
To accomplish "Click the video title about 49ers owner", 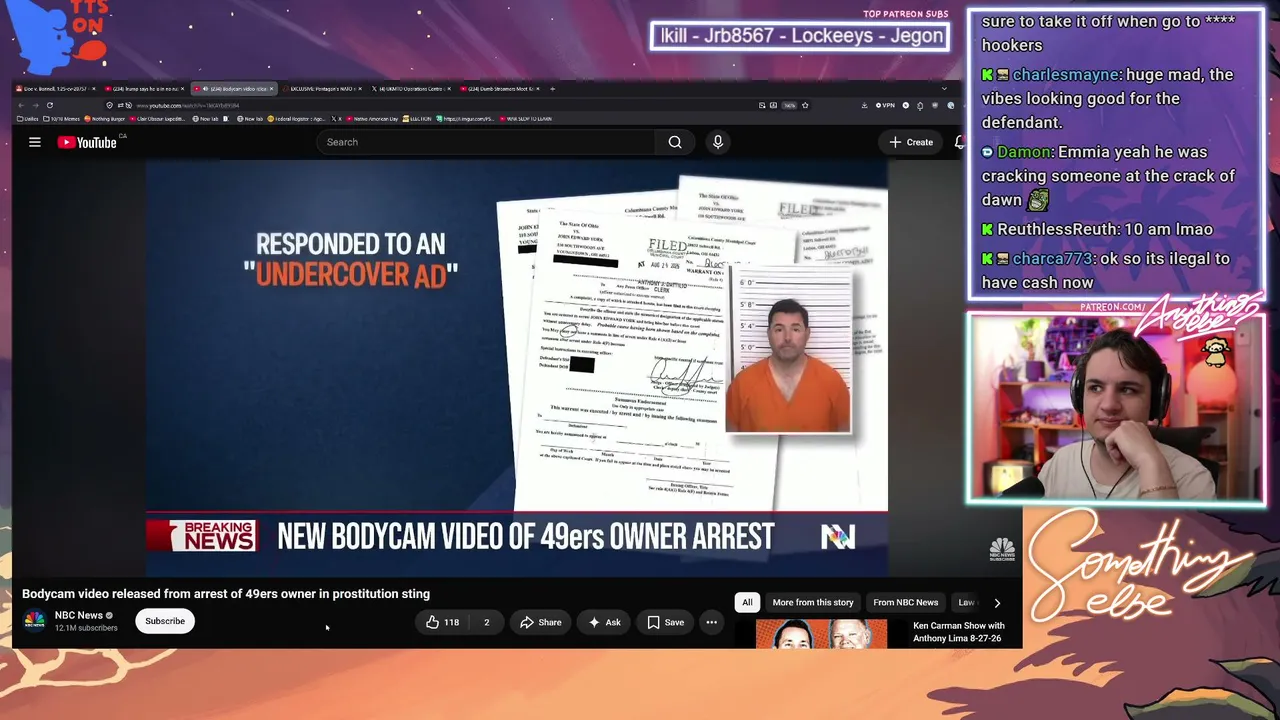I will (226, 594).
